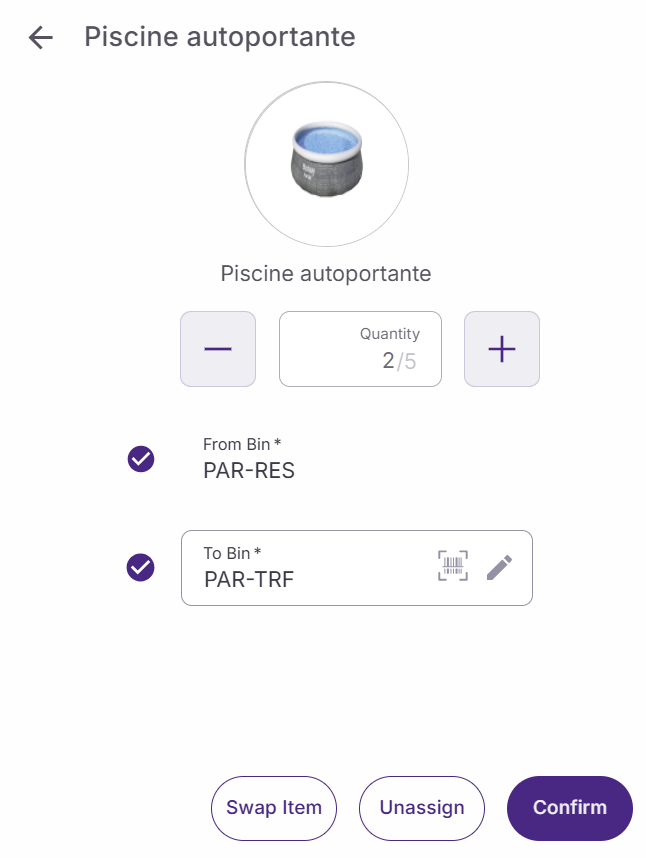Go back using the arrow icon

coord(40,38)
